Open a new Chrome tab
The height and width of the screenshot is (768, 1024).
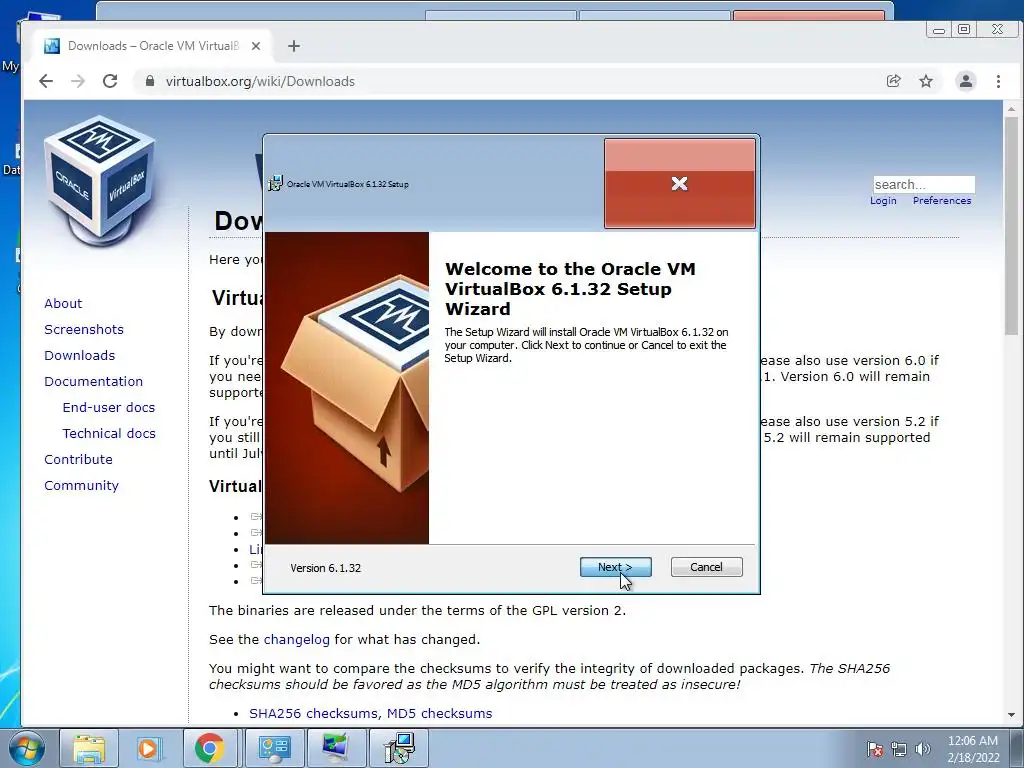pos(294,46)
